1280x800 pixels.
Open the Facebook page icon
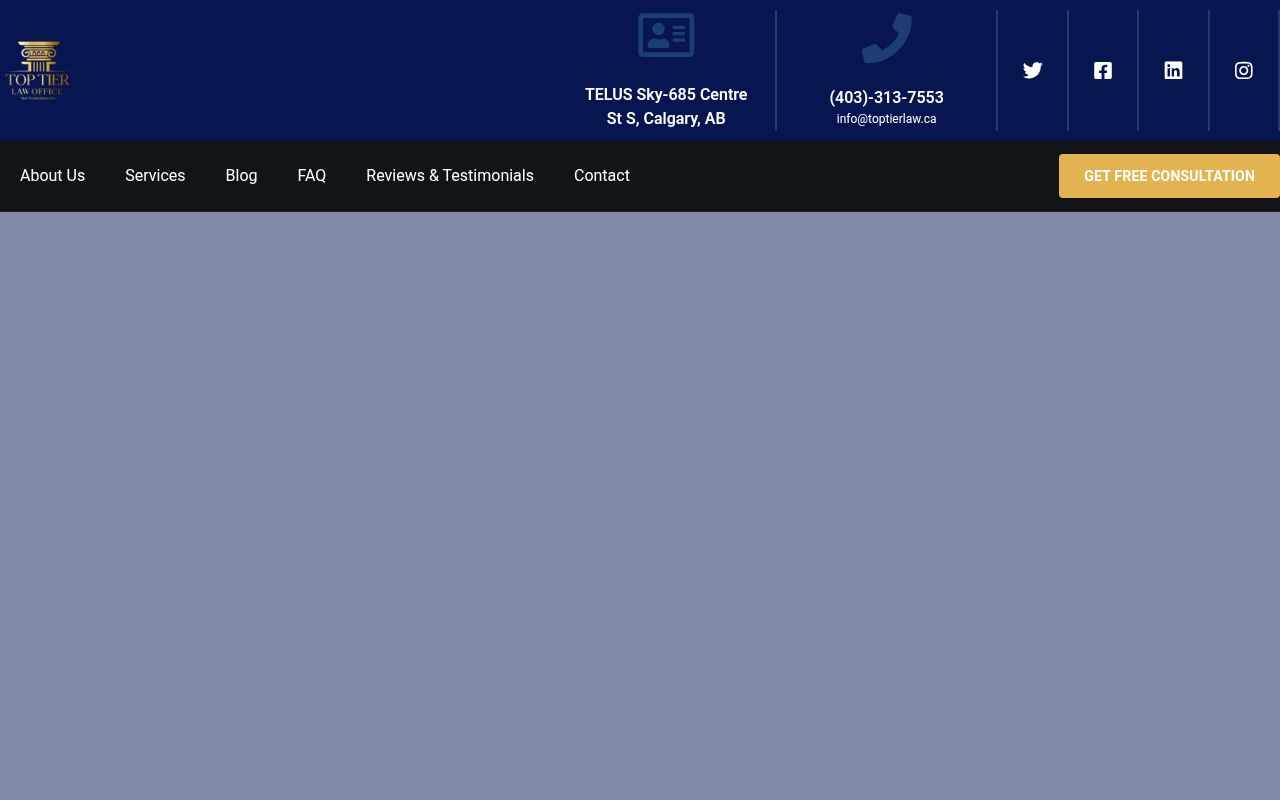[x=1103, y=70]
